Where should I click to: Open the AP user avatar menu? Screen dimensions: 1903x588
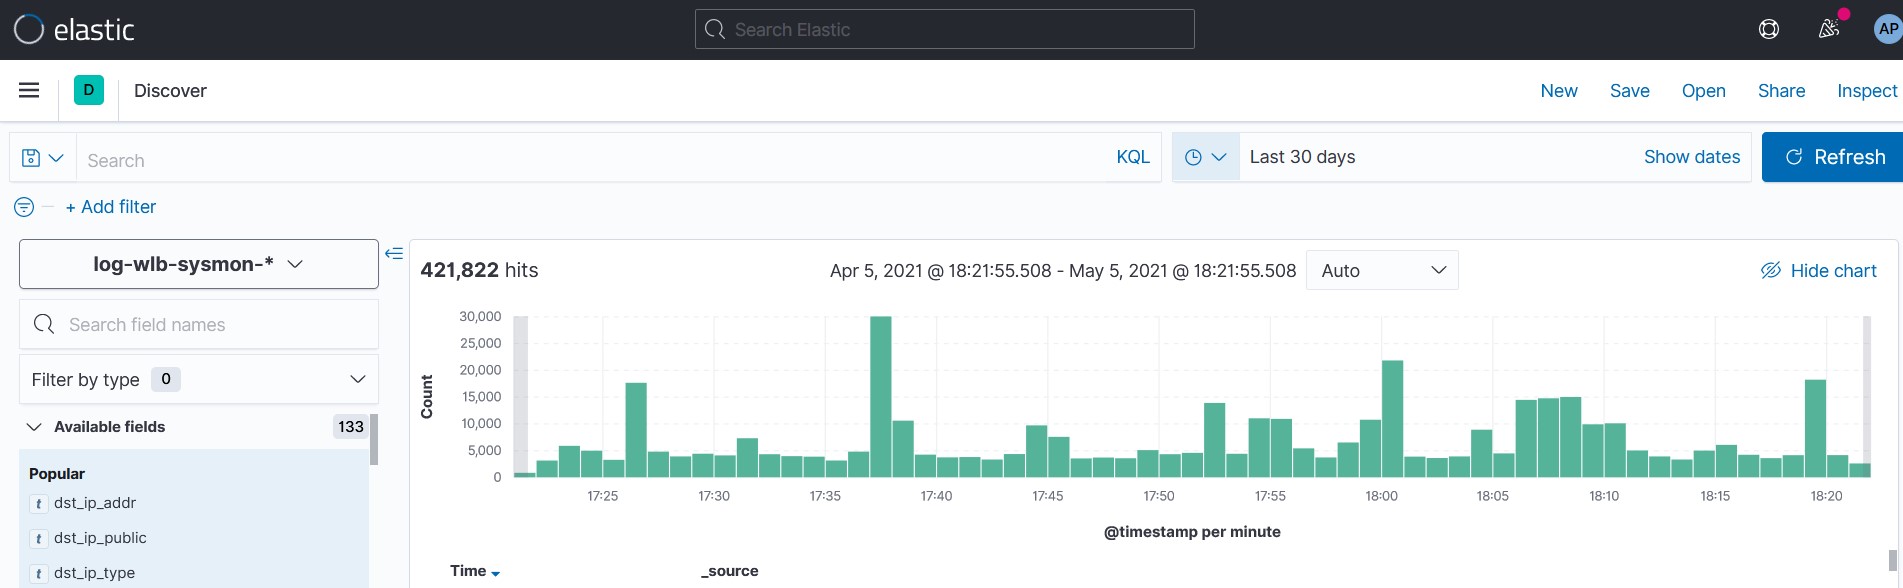pos(1888,29)
